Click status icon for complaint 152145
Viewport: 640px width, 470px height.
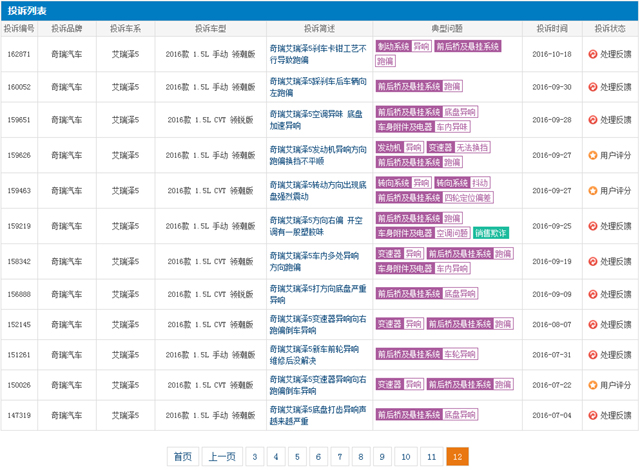[x=593, y=325]
